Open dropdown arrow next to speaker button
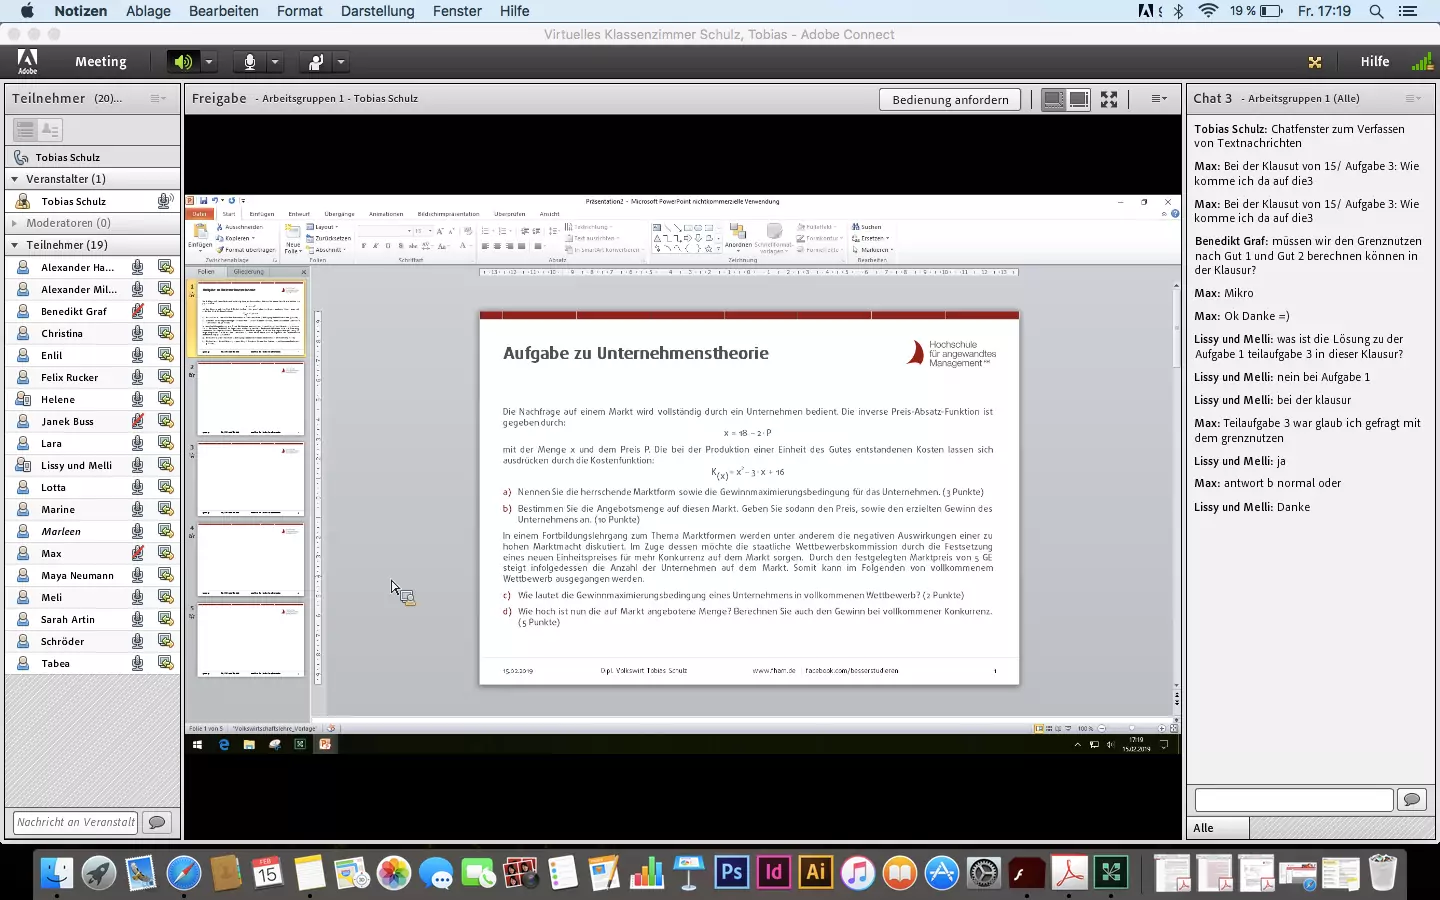1440x900 pixels. coord(209,62)
